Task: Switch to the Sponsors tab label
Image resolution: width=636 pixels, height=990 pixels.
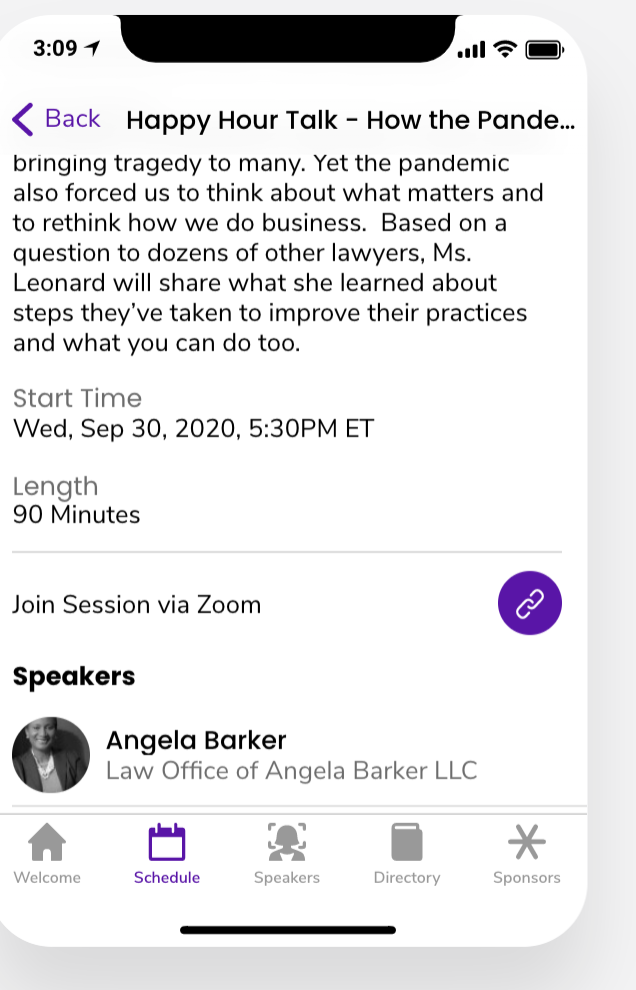Action: point(527,878)
